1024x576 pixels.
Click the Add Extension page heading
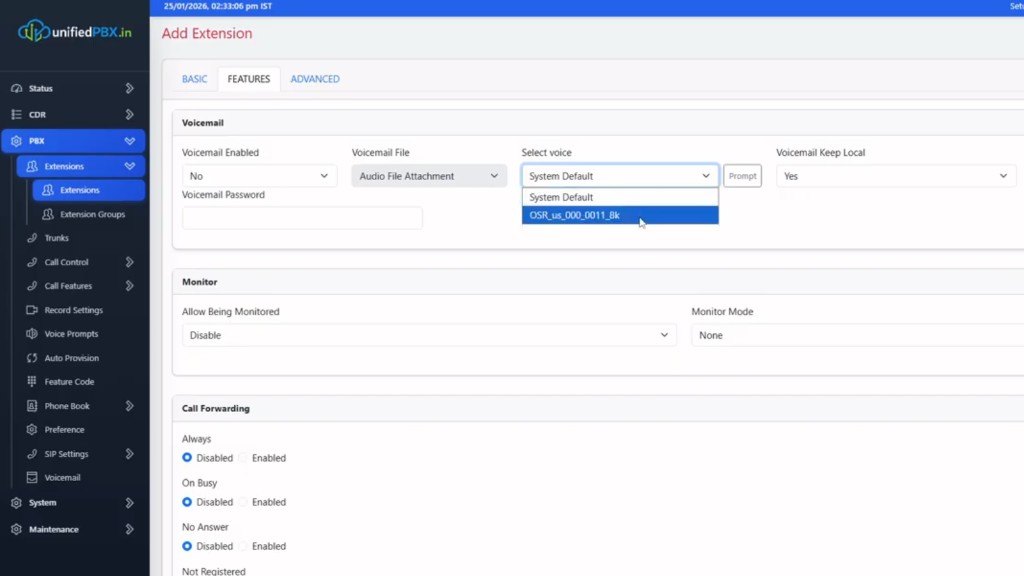[207, 33]
